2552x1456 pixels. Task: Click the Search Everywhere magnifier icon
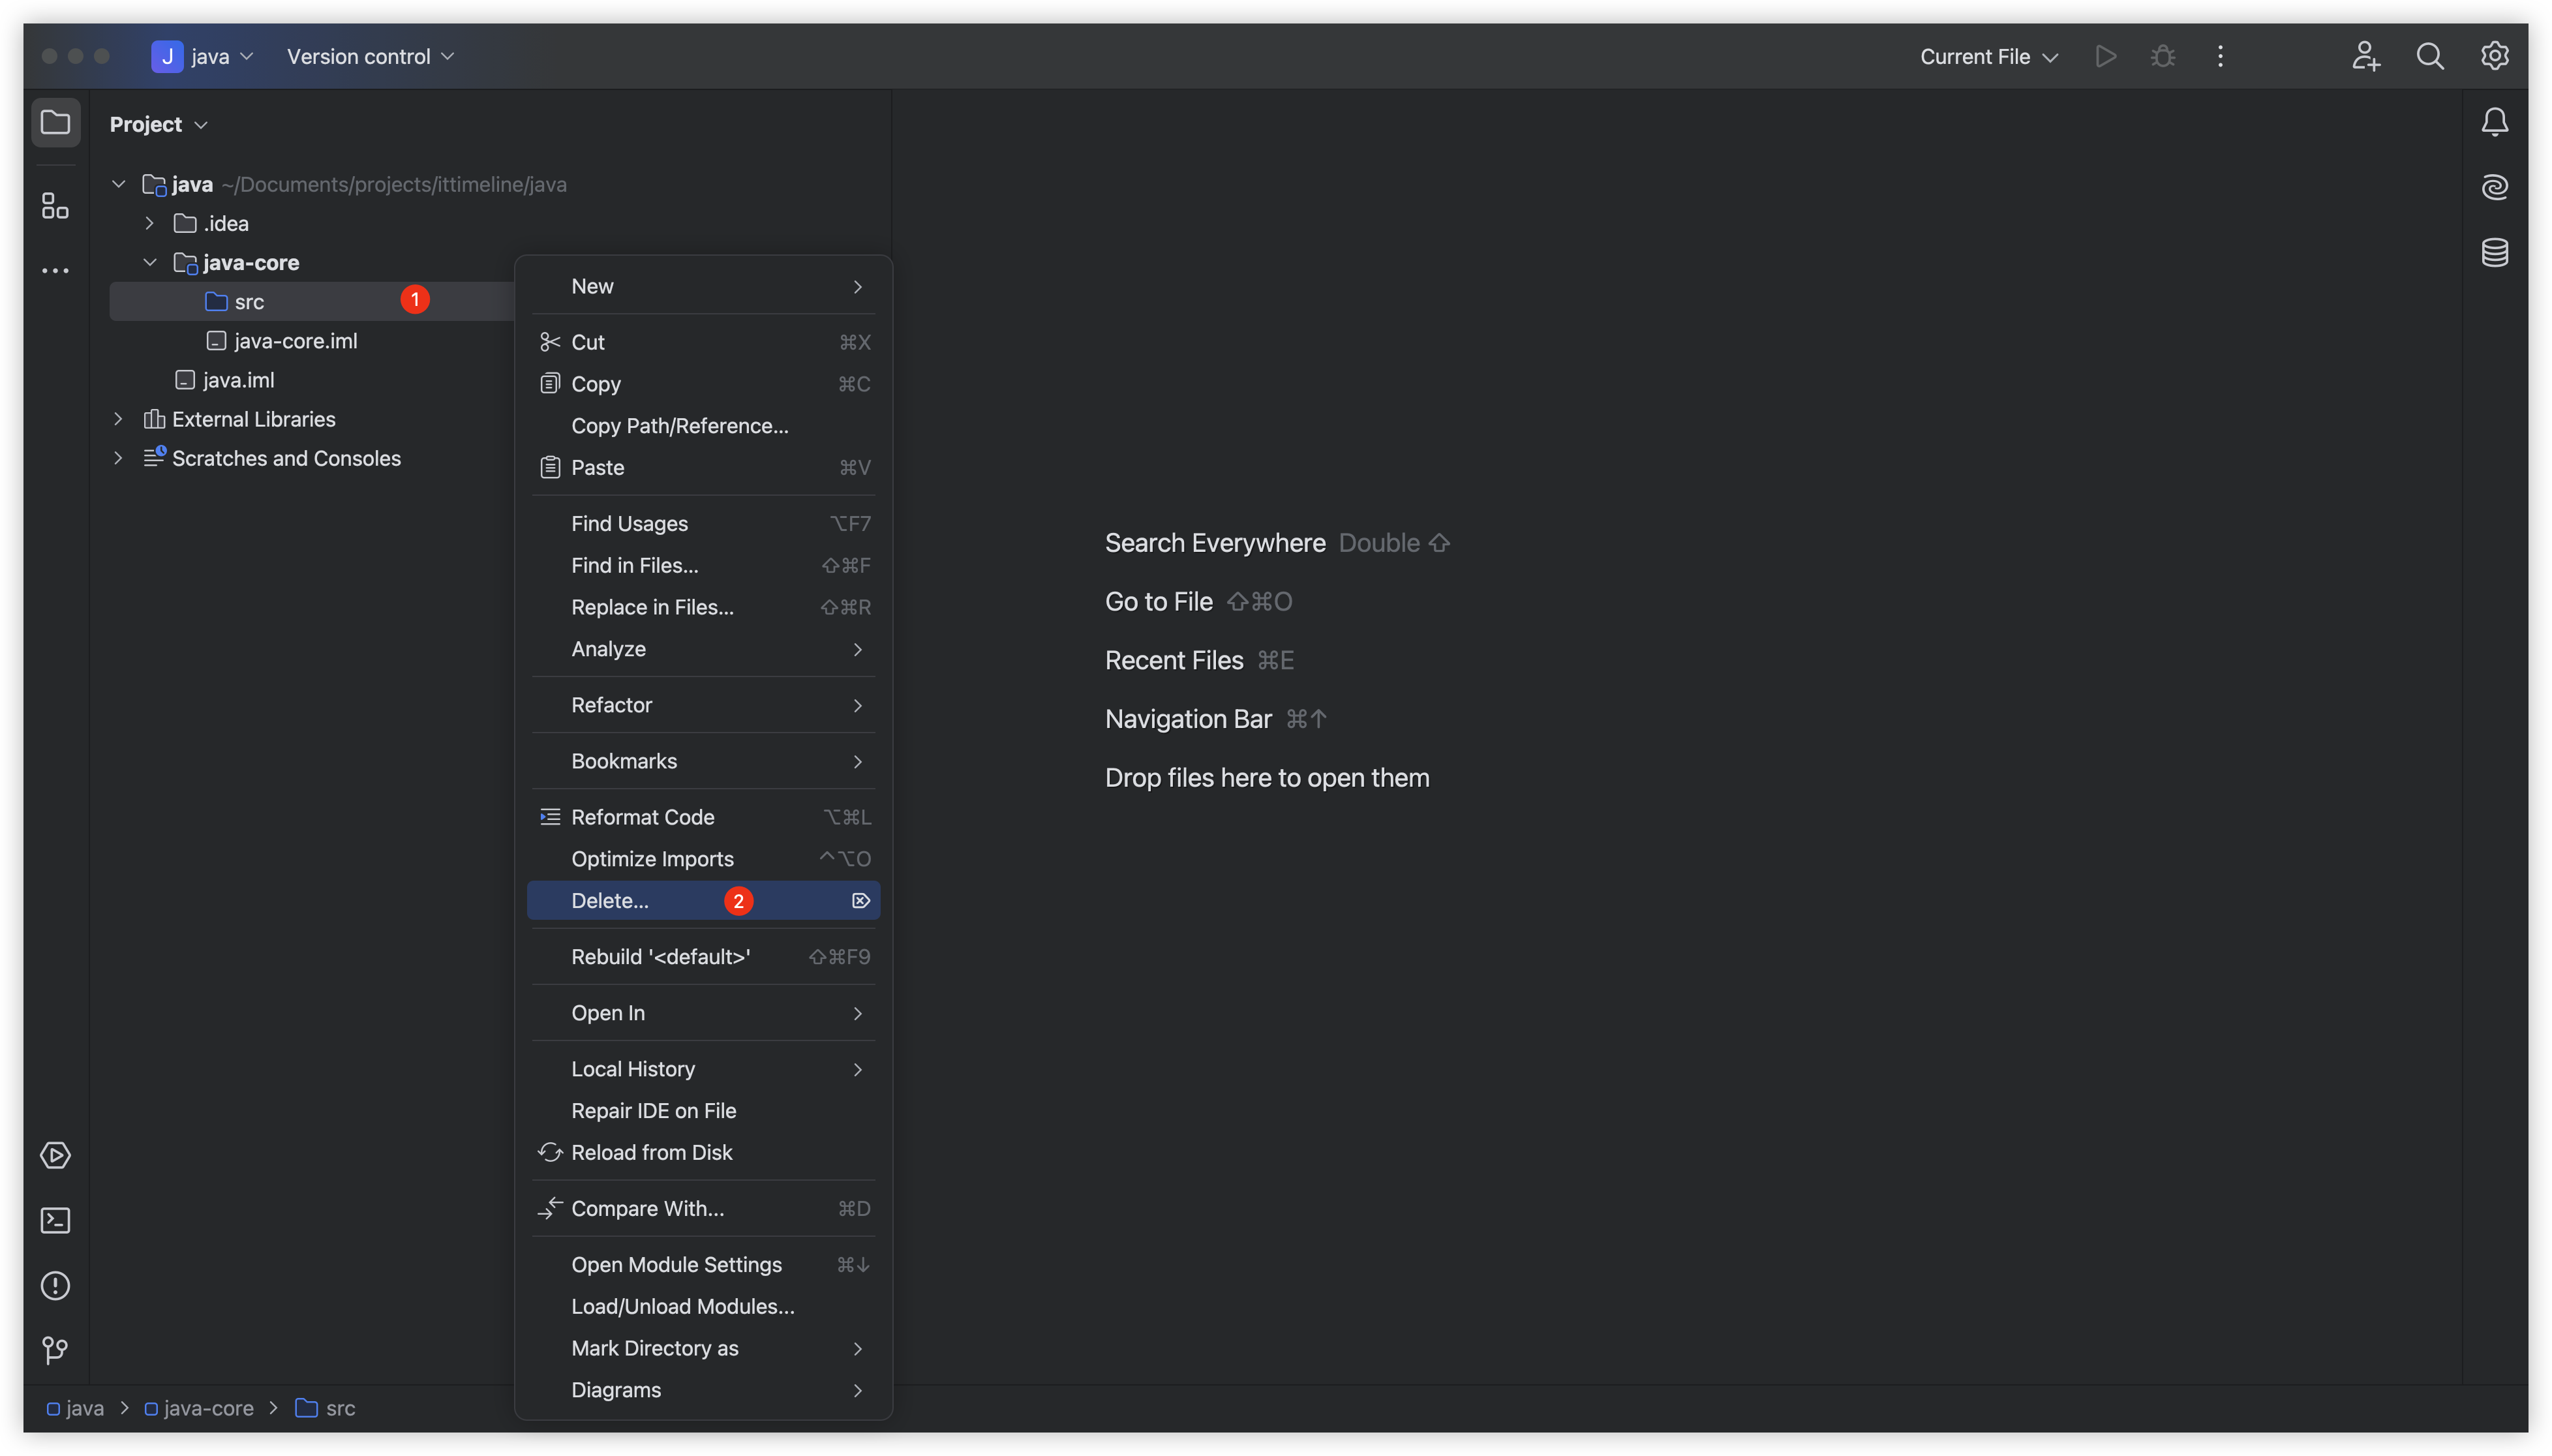tap(2430, 56)
